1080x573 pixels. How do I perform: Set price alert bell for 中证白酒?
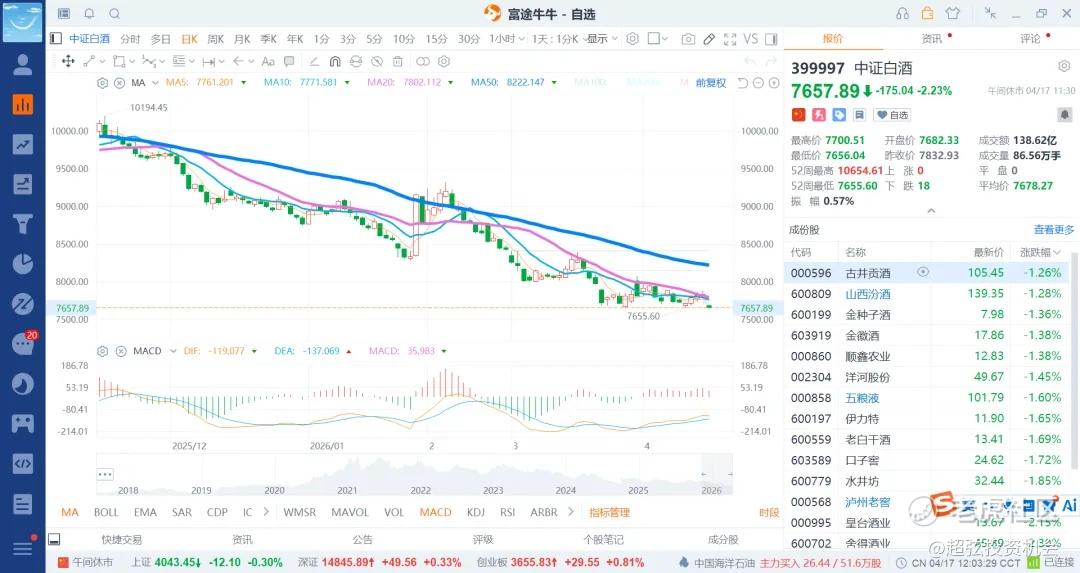[1064, 114]
